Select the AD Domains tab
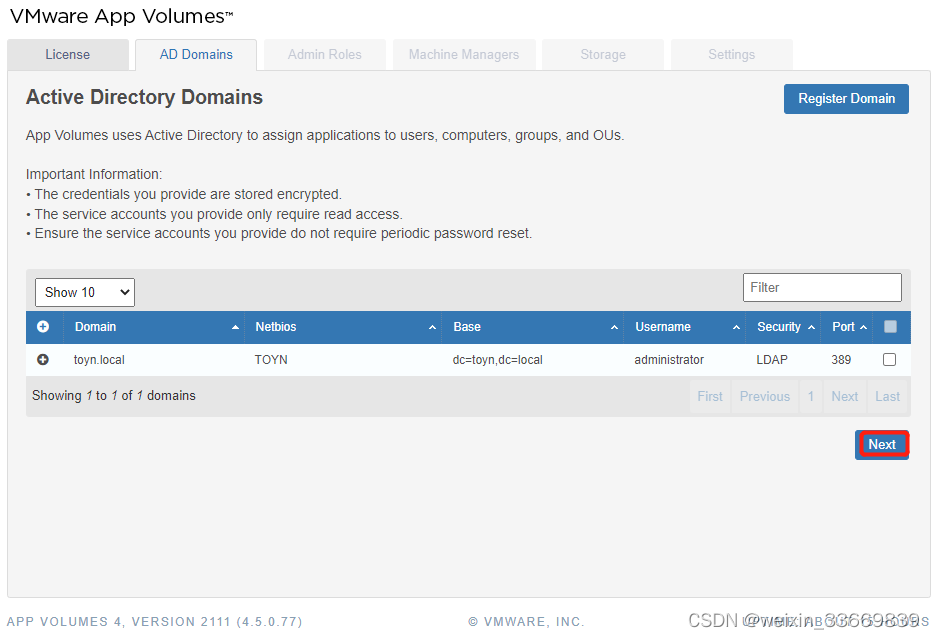The width and height of the screenshot is (935, 639). pos(196,55)
